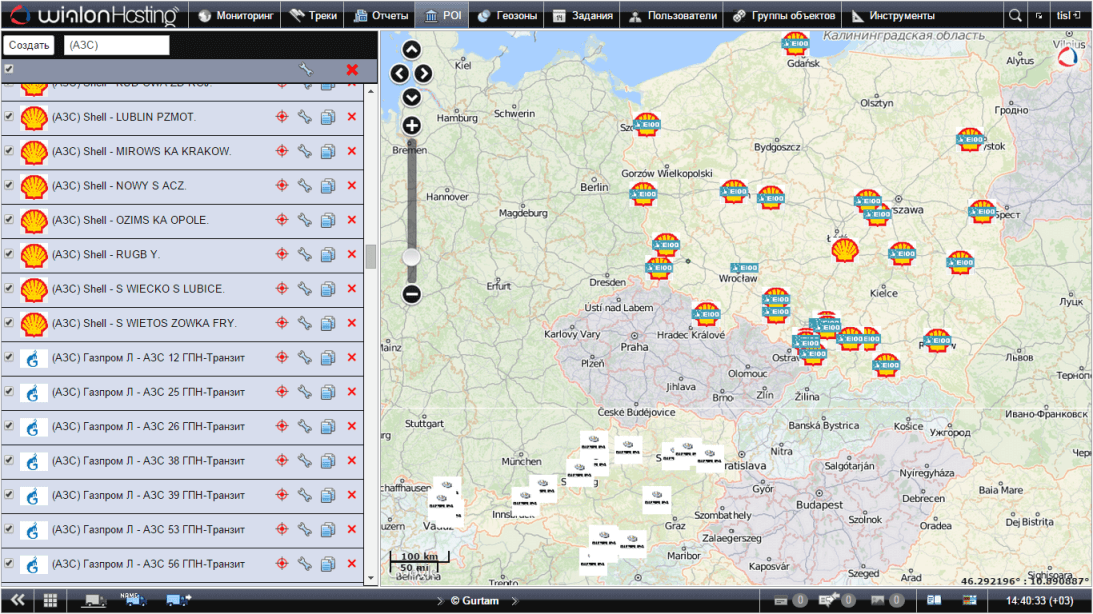Locate Shell LUBLIN PZMOT on map
Viewport: 1093px width, 614px height.
pyautogui.click(x=282, y=117)
